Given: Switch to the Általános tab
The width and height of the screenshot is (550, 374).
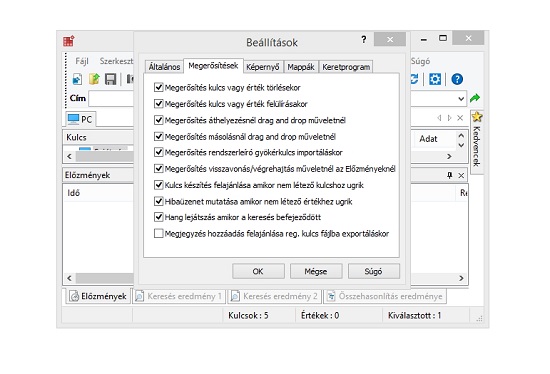Looking at the screenshot, I should click(x=164, y=67).
